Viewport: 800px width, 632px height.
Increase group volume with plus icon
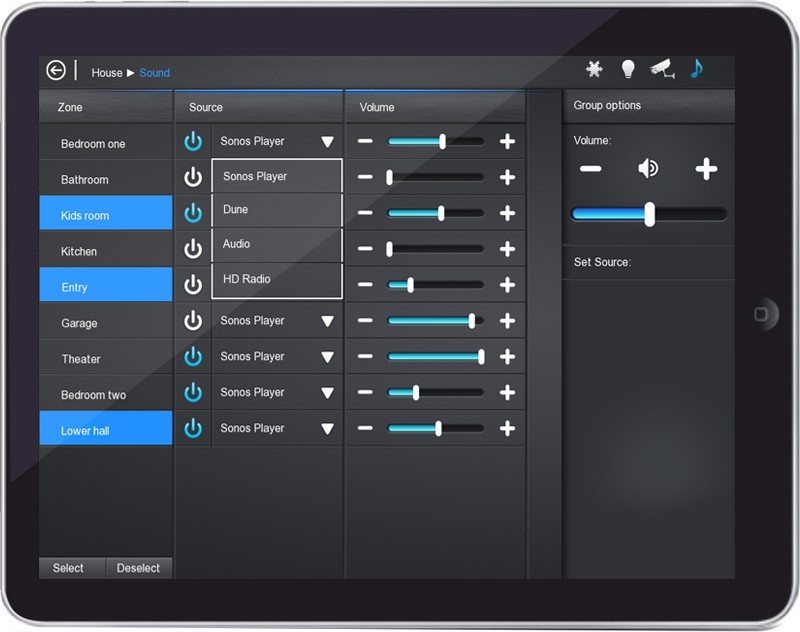[x=706, y=169]
